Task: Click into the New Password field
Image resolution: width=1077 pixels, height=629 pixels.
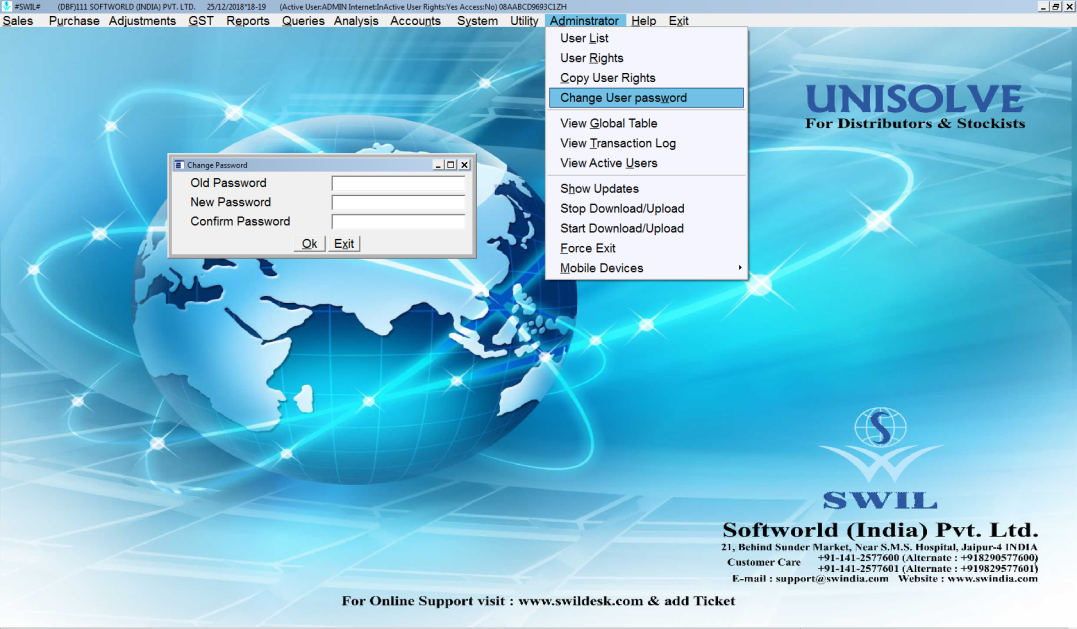Action: [x=398, y=203]
